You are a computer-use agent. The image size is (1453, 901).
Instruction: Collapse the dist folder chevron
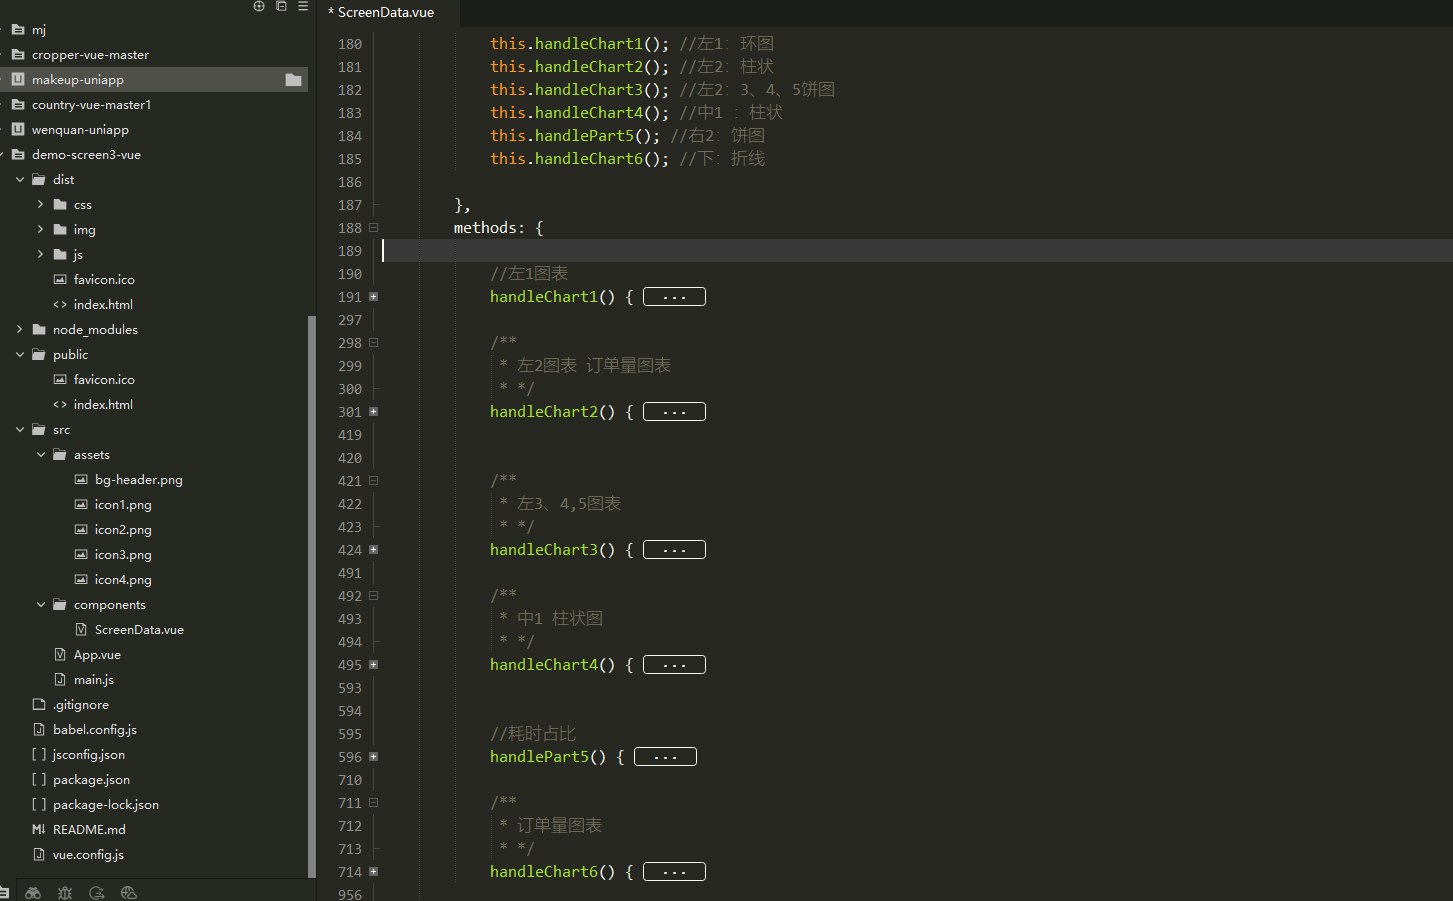[20, 180]
